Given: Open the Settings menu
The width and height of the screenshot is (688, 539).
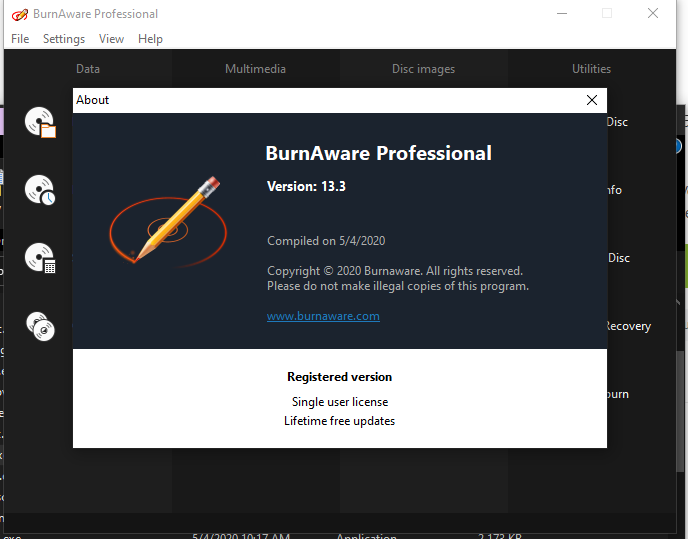Looking at the screenshot, I should tap(64, 39).
